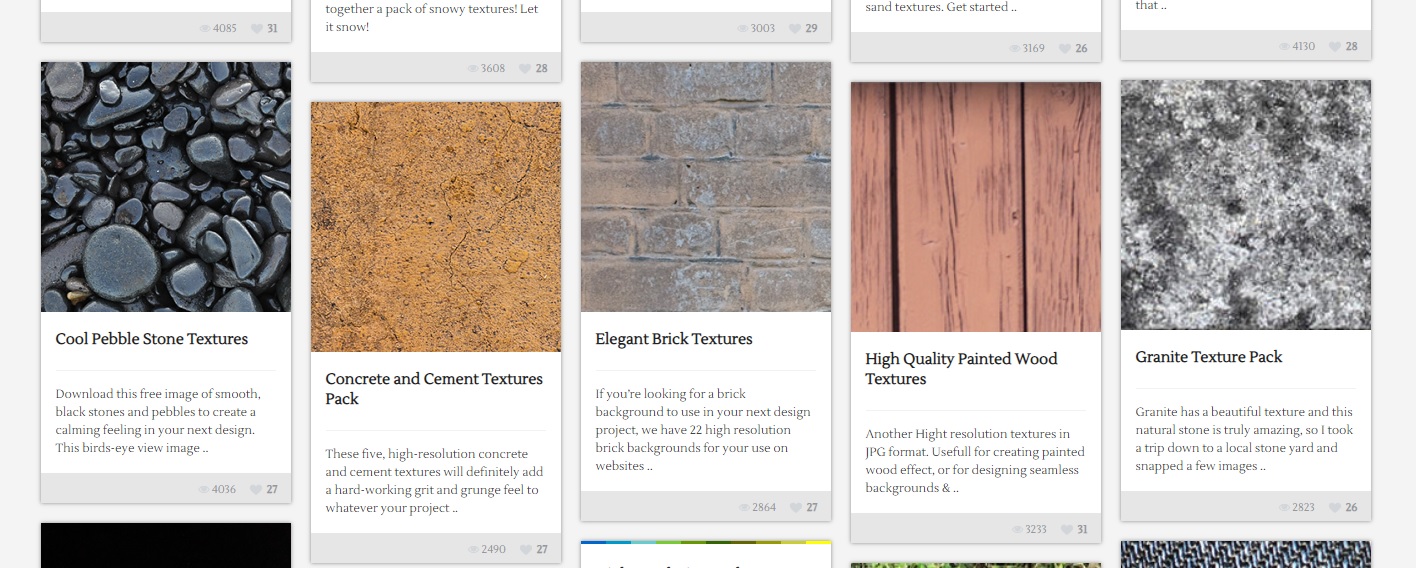Click the eye icon next to 4085 views

pyautogui.click(x=205, y=29)
